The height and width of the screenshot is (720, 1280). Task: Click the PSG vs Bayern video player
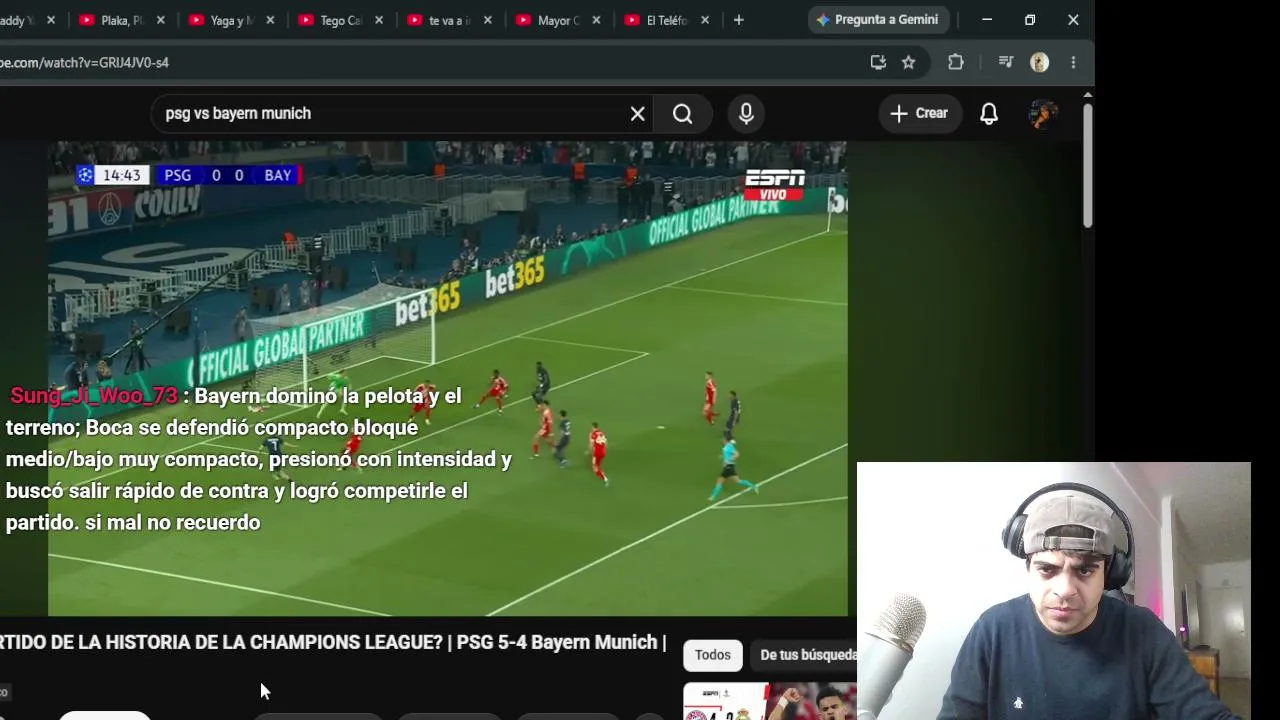pyautogui.click(x=448, y=378)
